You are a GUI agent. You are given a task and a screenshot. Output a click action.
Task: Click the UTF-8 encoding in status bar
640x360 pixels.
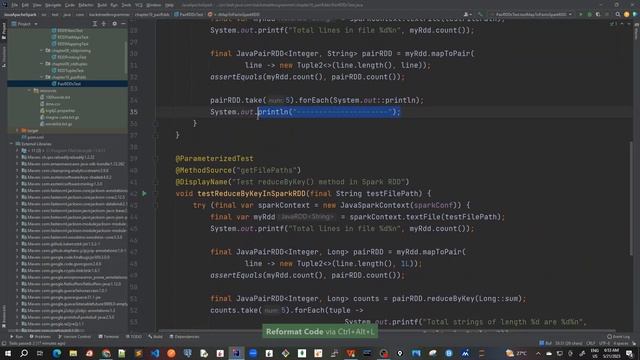[604, 343]
